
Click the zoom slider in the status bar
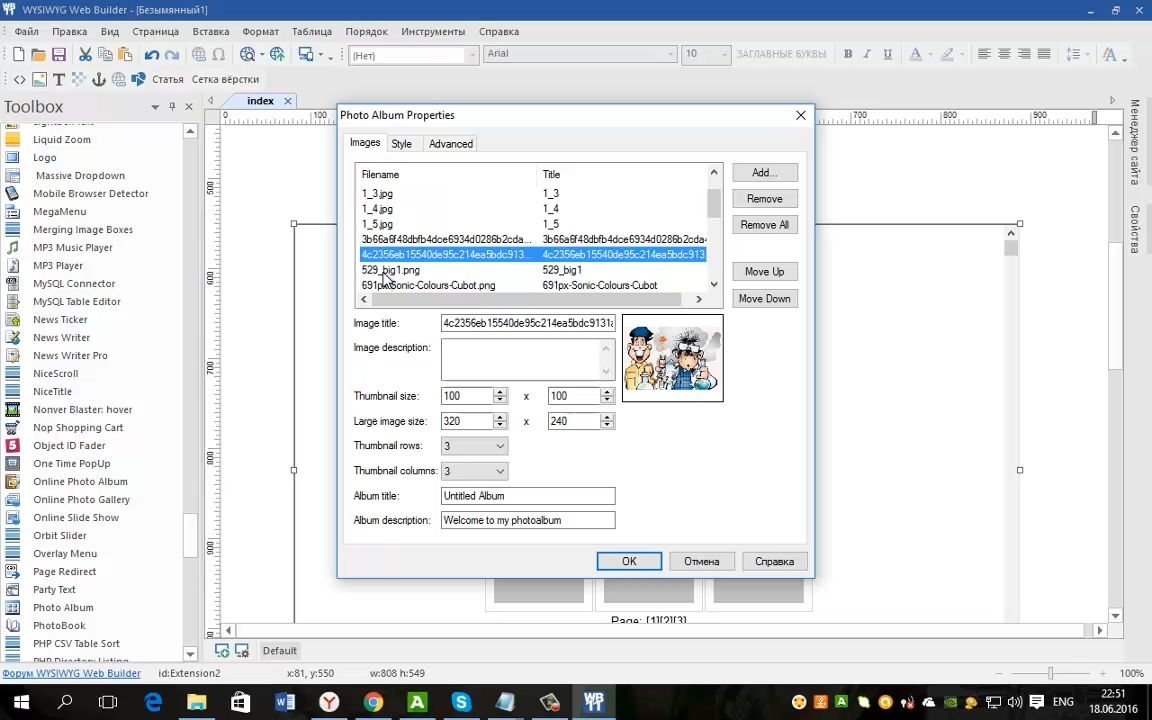coord(1051,673)
